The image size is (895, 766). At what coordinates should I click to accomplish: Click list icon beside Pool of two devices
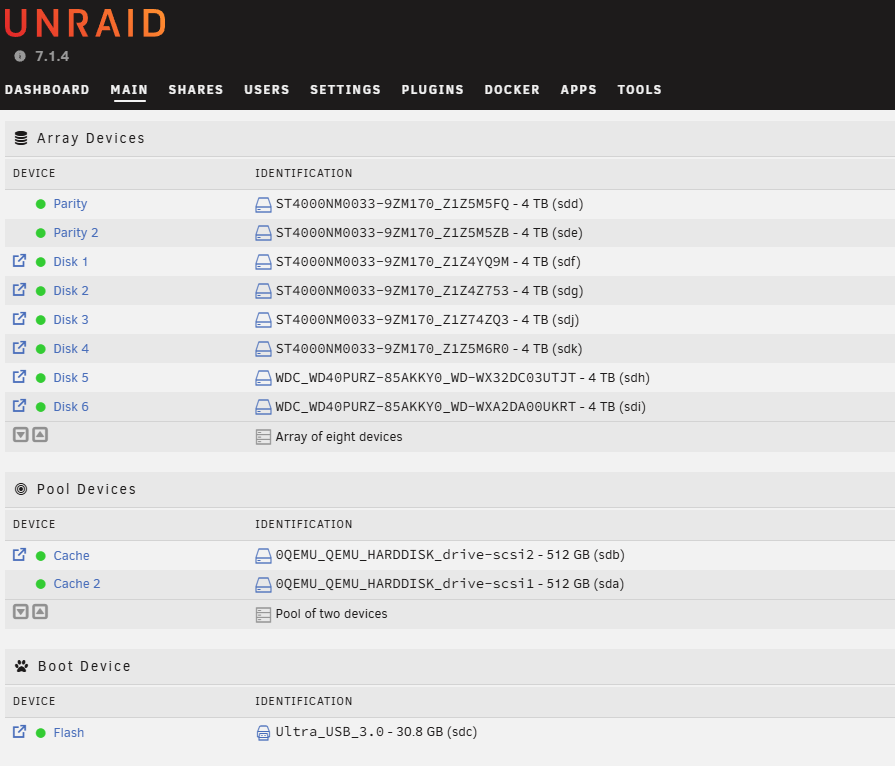coord(263,615)
